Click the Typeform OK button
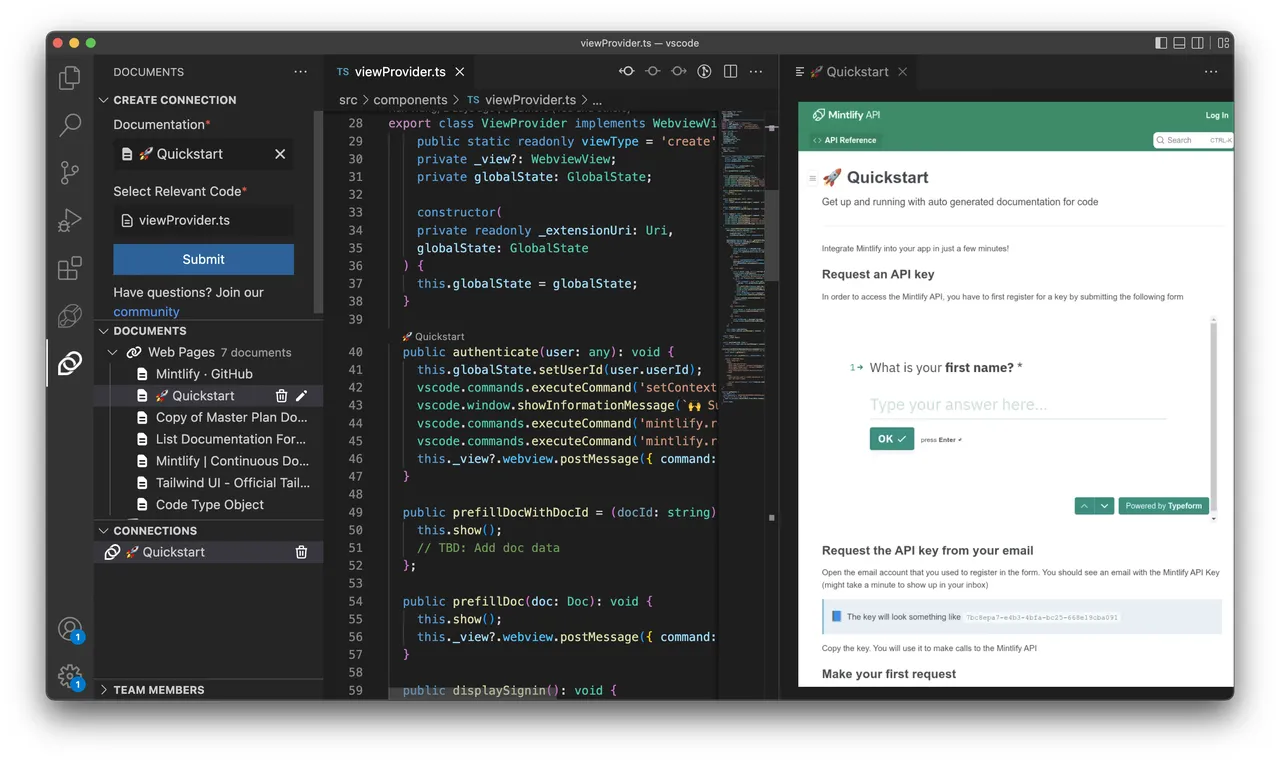Viewport: 1280px width, 761px height. coord(892,438)
